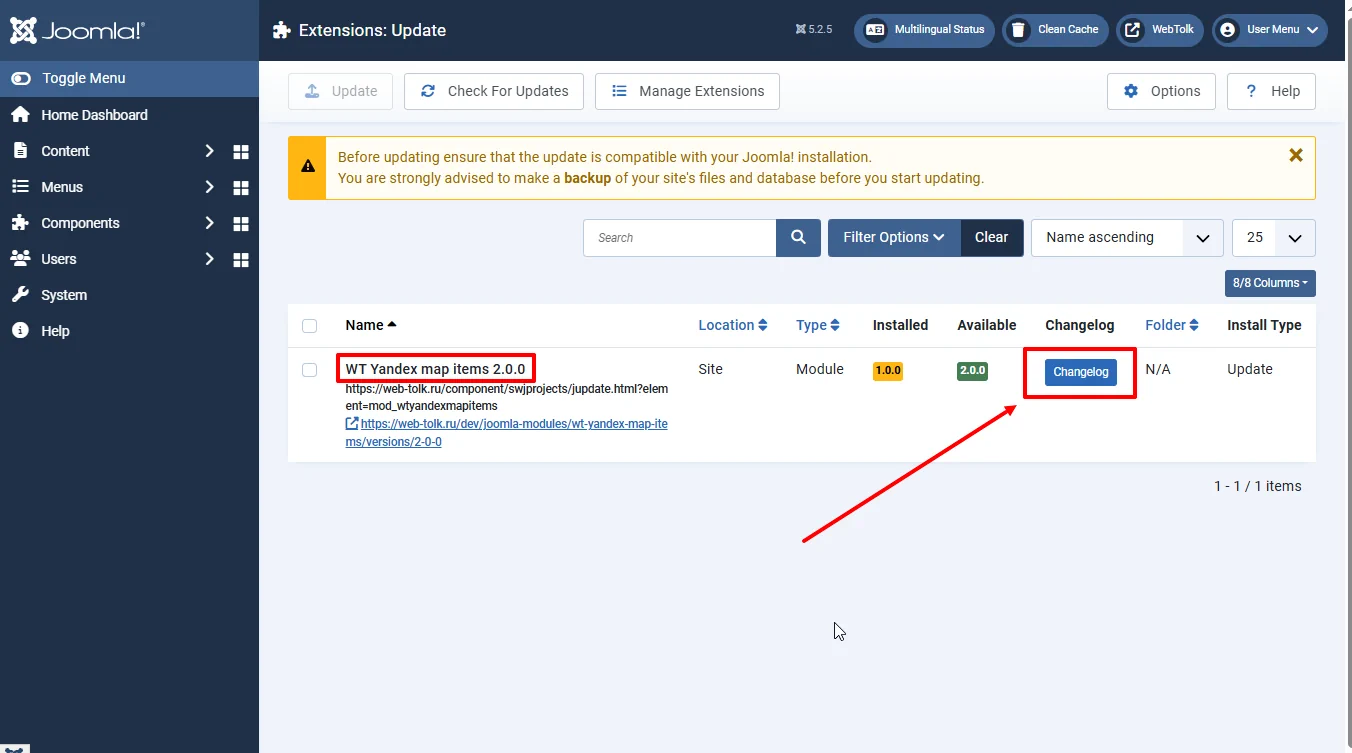Open WebTolk site link
The image size is (1352, 753).
click(x=1159, y=30)
